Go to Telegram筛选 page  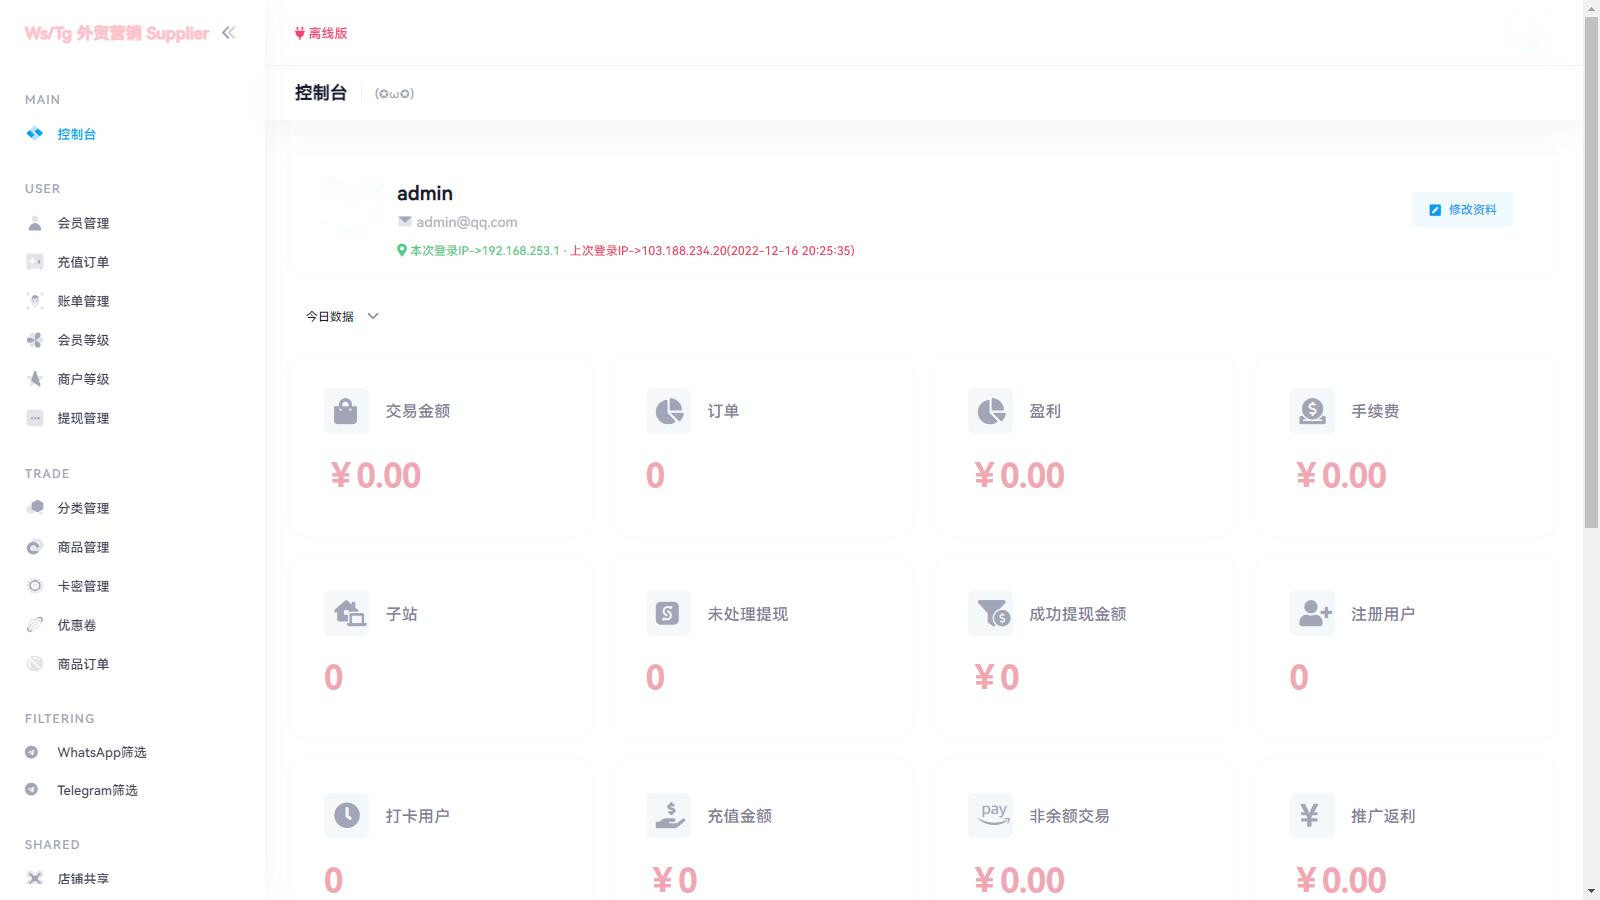coord(97,790)
